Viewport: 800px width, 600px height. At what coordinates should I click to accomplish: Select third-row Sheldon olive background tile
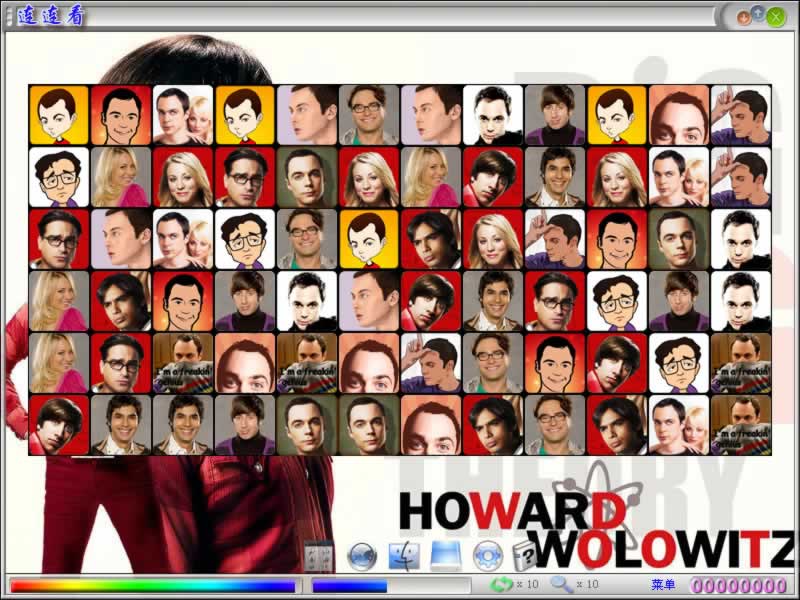pos(679,239)
